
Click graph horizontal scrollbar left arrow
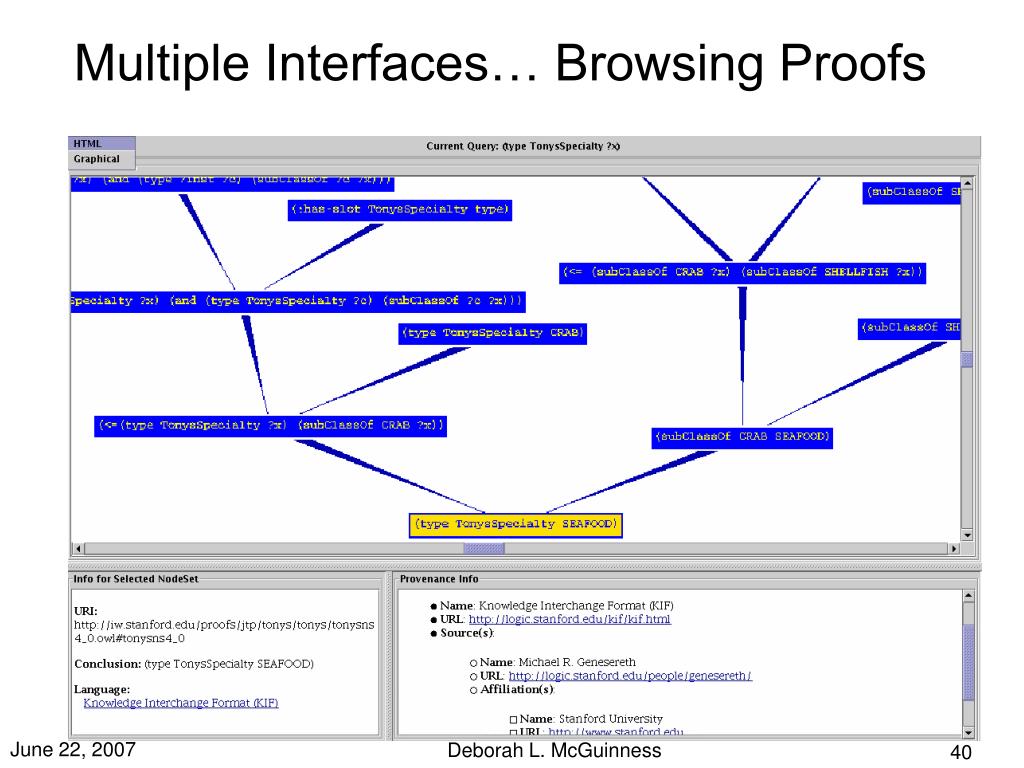(x=78, y=549)
